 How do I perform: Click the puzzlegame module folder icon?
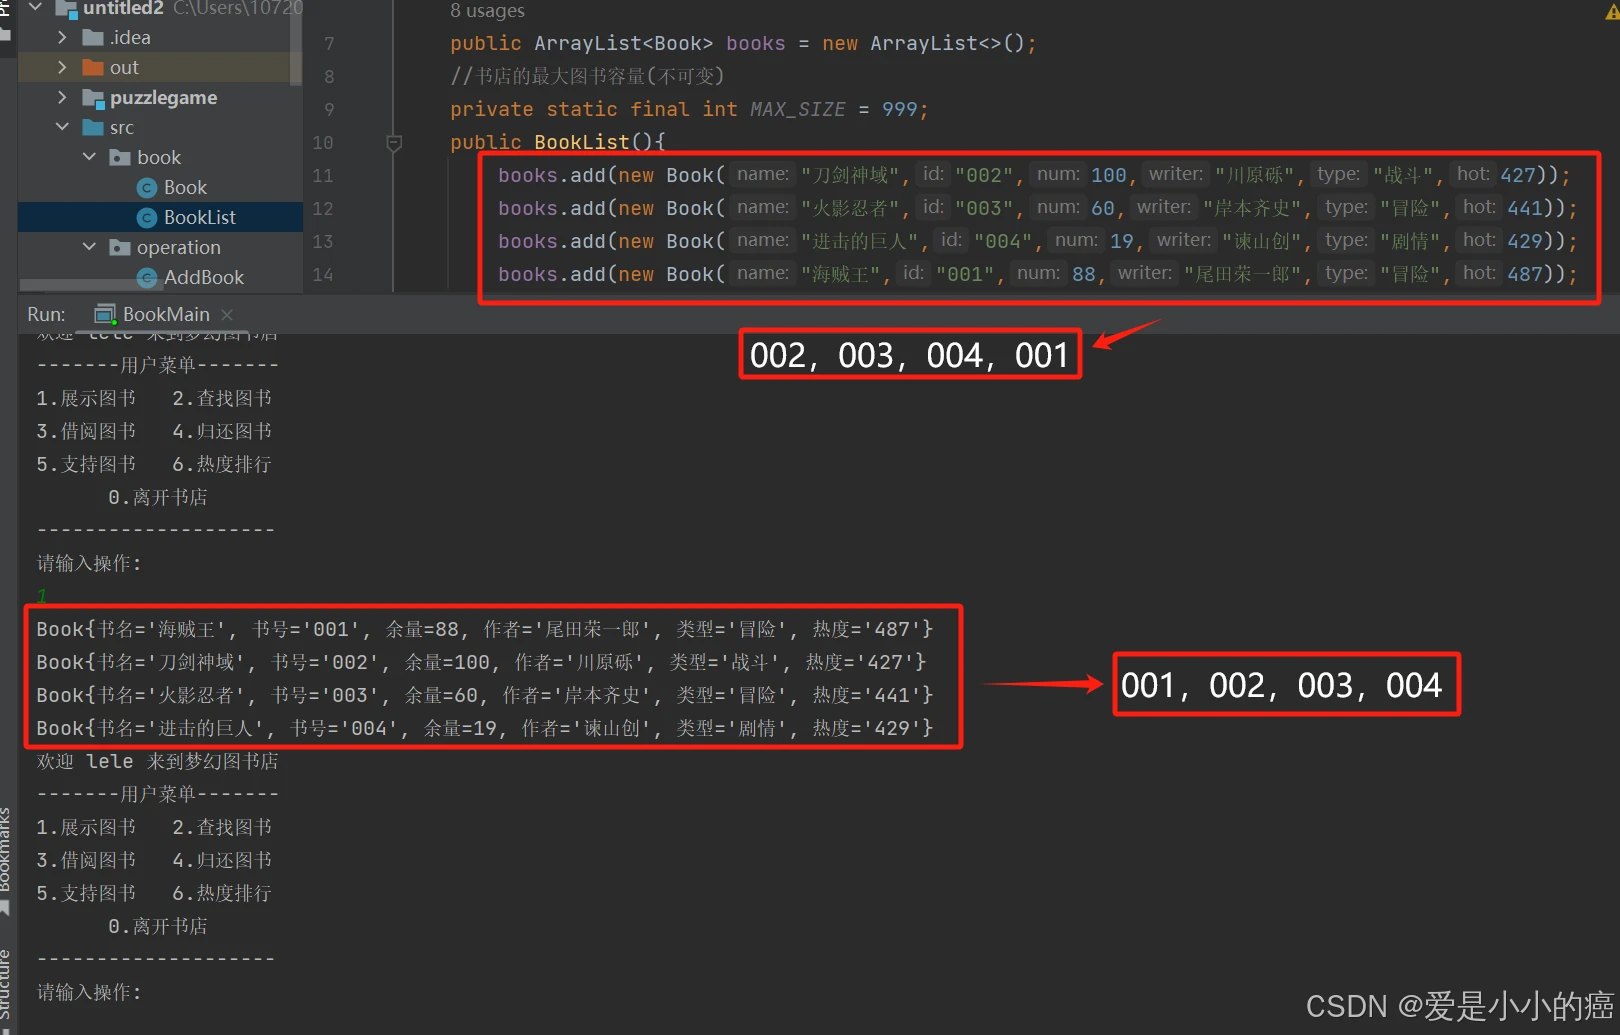tap(93, 97)
